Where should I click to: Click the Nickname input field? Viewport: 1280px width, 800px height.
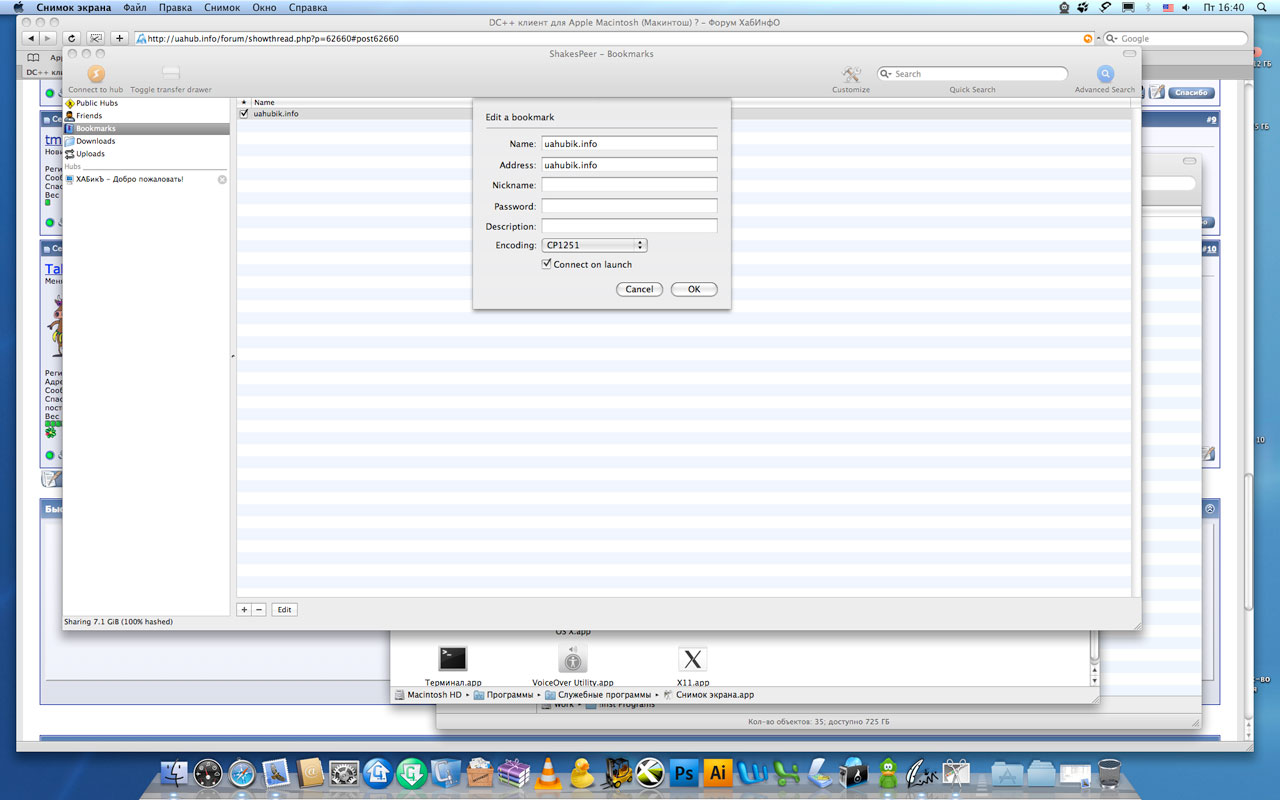pyautogui.click(x=629, y=185)
